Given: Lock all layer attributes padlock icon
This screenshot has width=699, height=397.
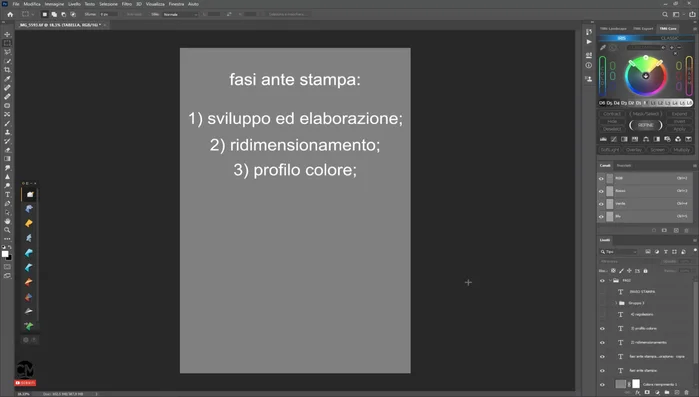Looking at the screenshot, I should tap(646, 270).
